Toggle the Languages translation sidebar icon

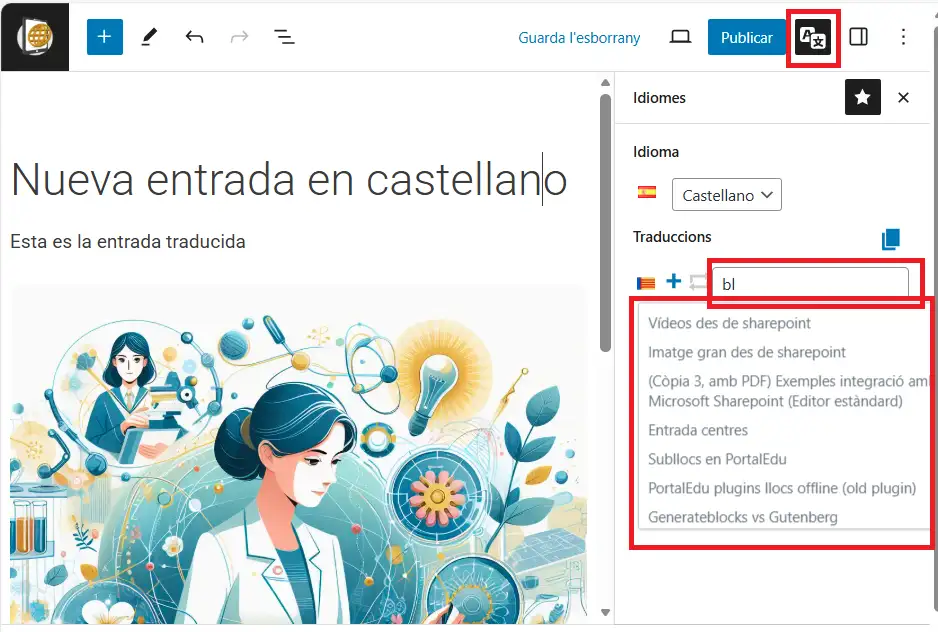point(812,38)
